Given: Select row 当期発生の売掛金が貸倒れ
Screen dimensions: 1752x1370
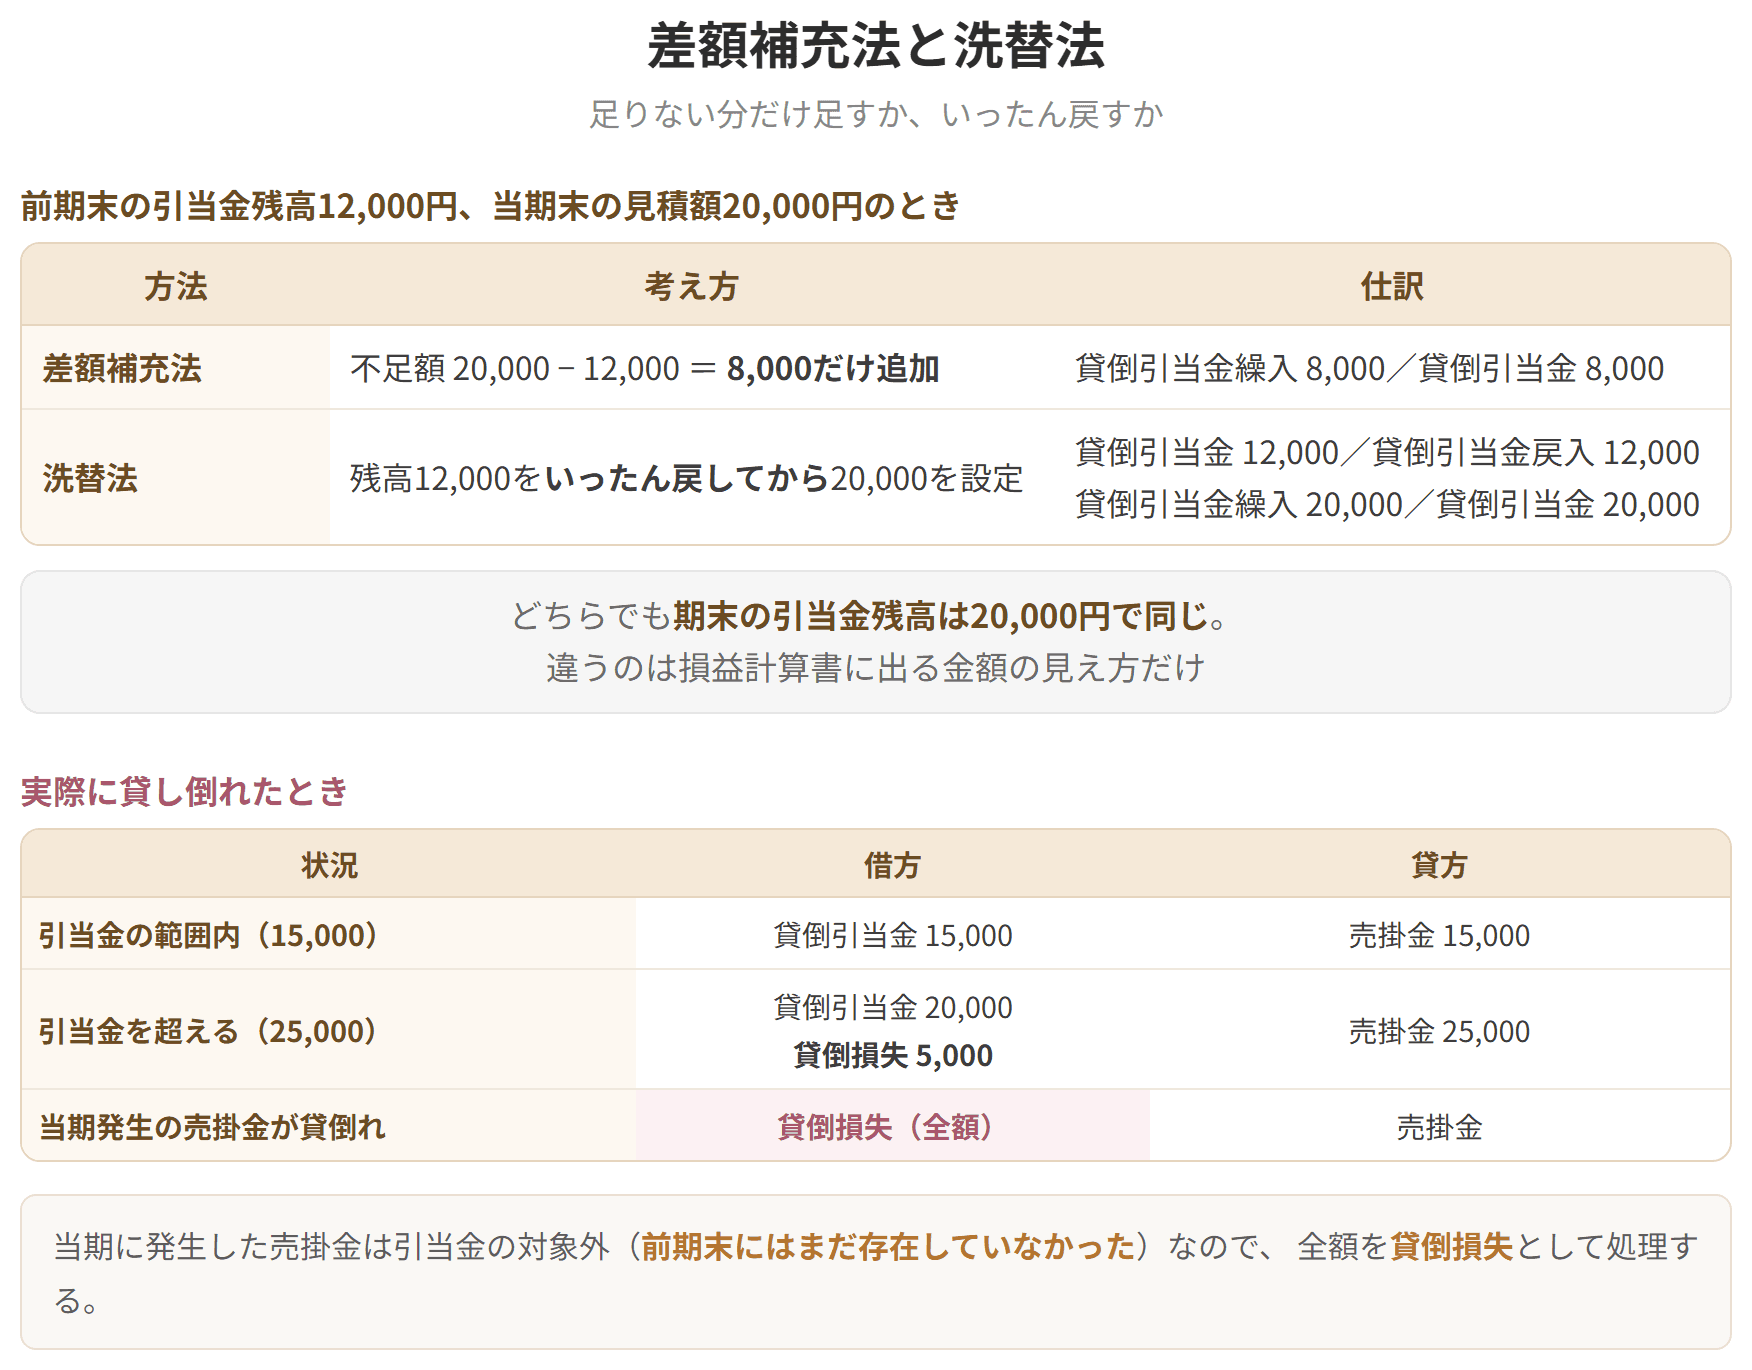Looking at the screenshot, I should [876, 1126].
